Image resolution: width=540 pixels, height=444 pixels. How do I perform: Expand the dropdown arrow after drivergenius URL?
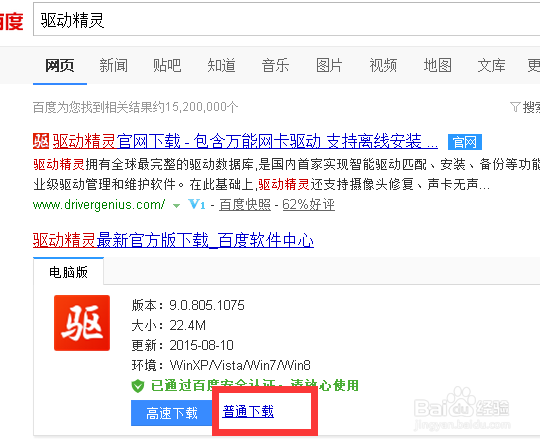pyautogui.click(x=176, y=206)
